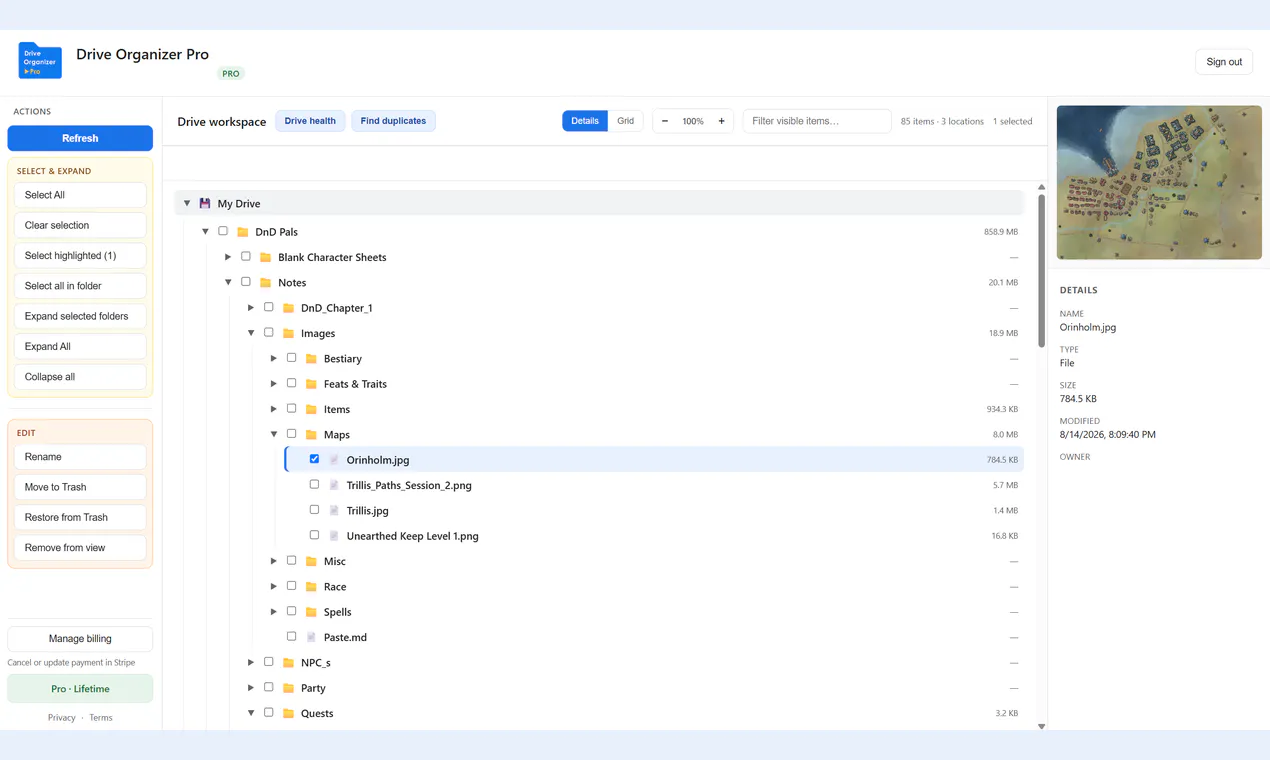Click the Blank Character Sheets folder icon

click(266, 257)
